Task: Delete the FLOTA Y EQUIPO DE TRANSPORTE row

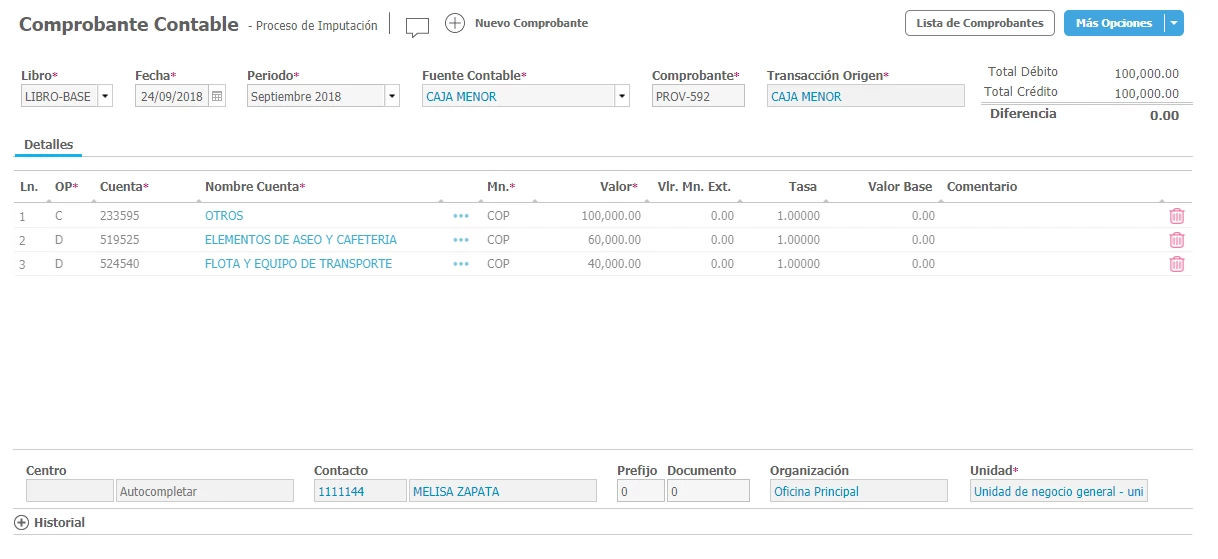Action: 1177,264
